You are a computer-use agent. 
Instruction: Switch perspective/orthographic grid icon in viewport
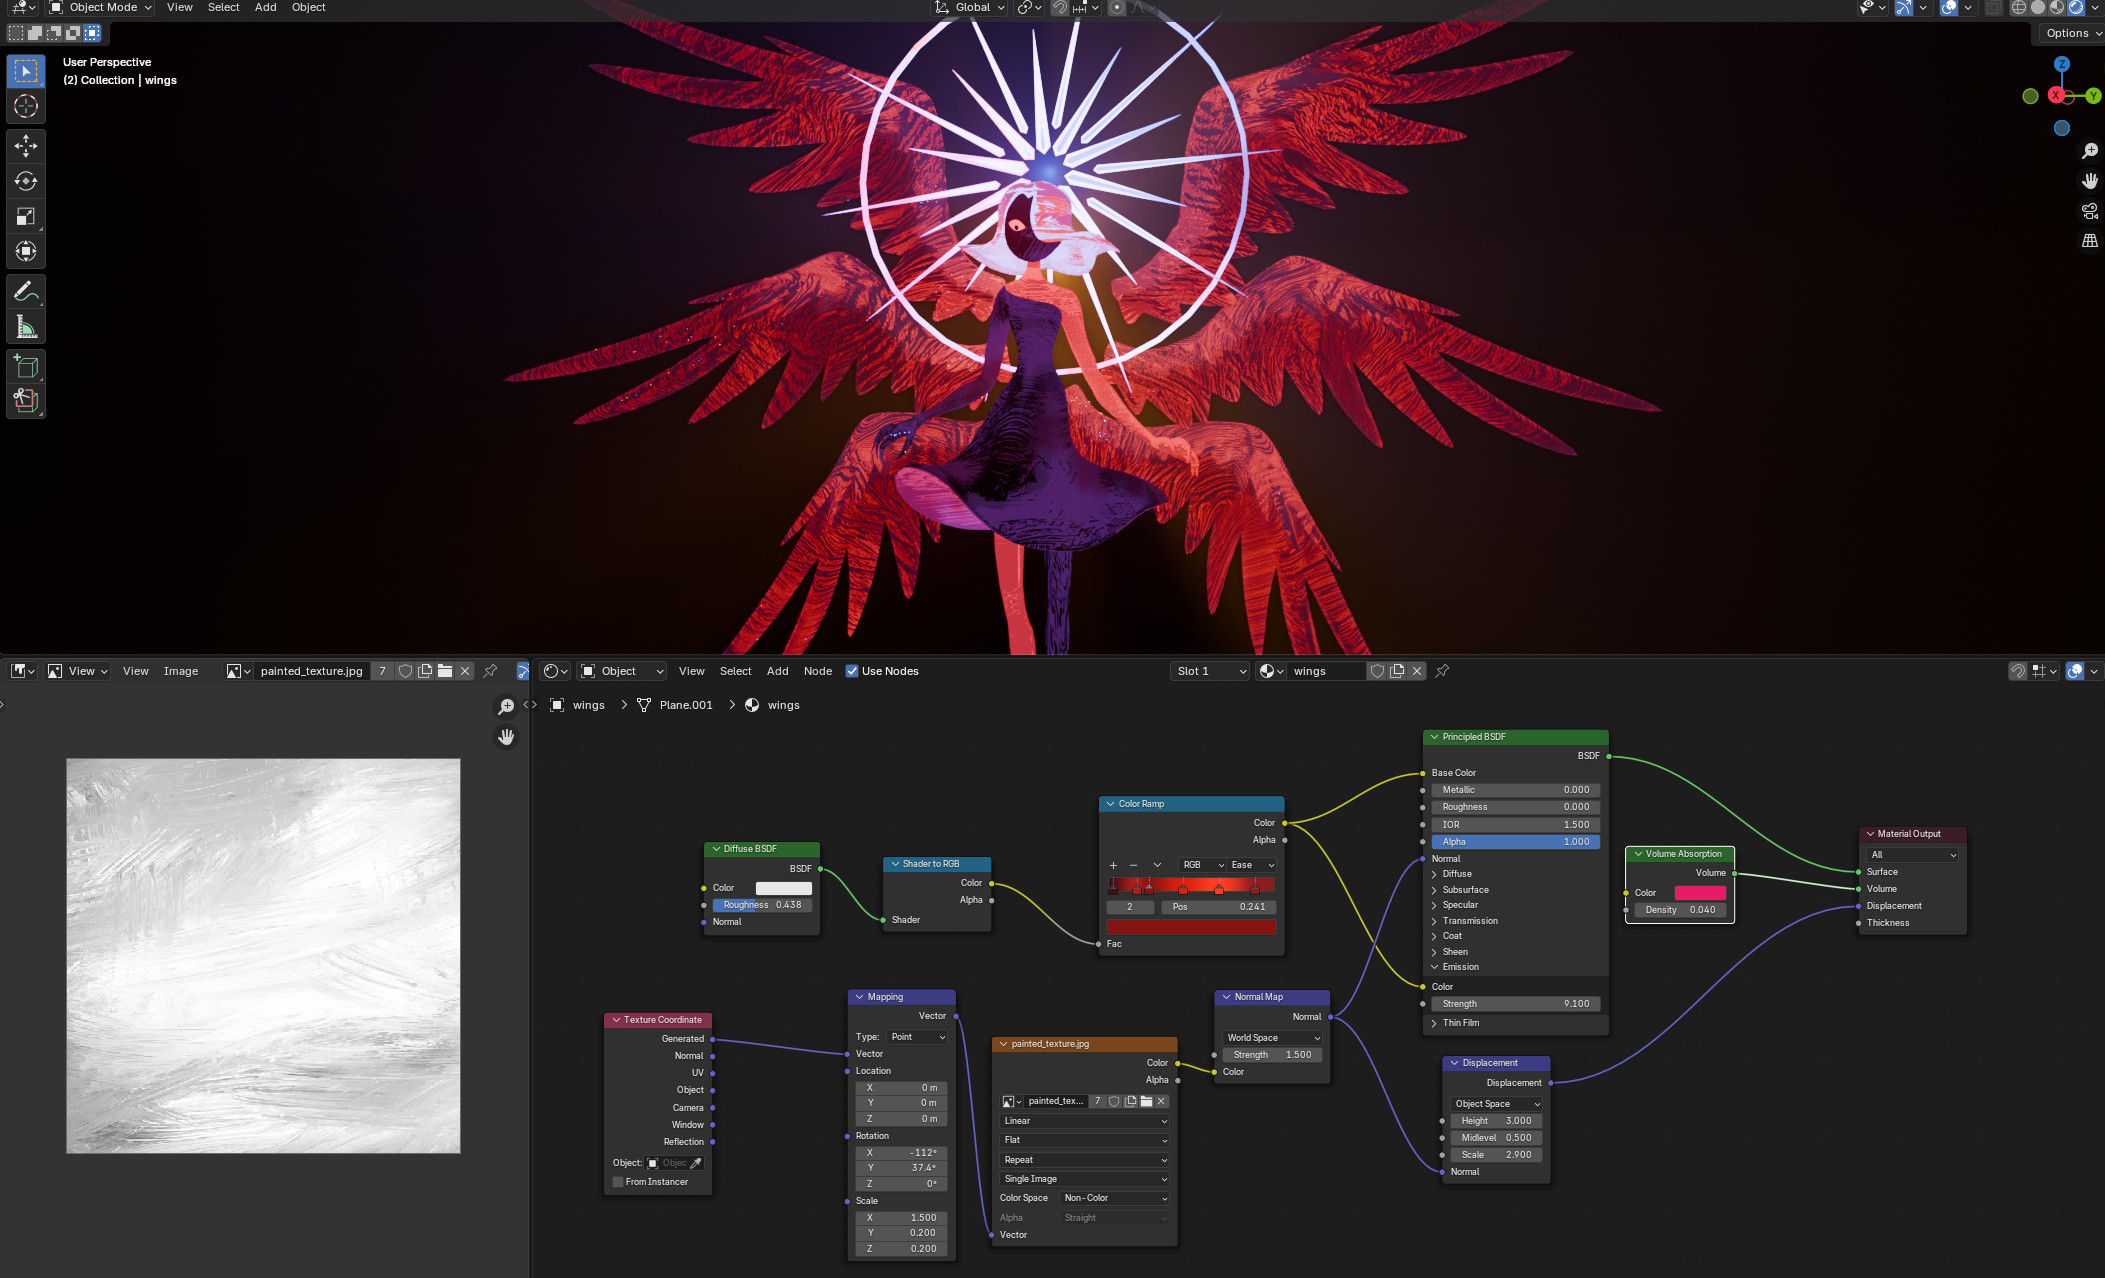pos(2090,241)
